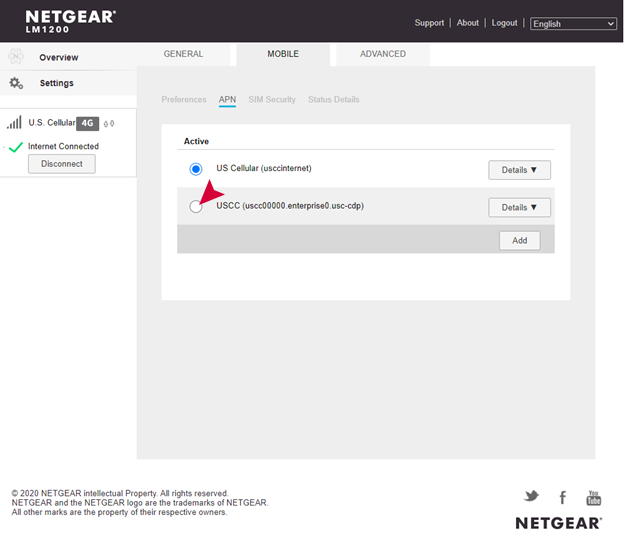Click the Active column heading
Viewport: 624px width, 542px height.
click(196, 141)
